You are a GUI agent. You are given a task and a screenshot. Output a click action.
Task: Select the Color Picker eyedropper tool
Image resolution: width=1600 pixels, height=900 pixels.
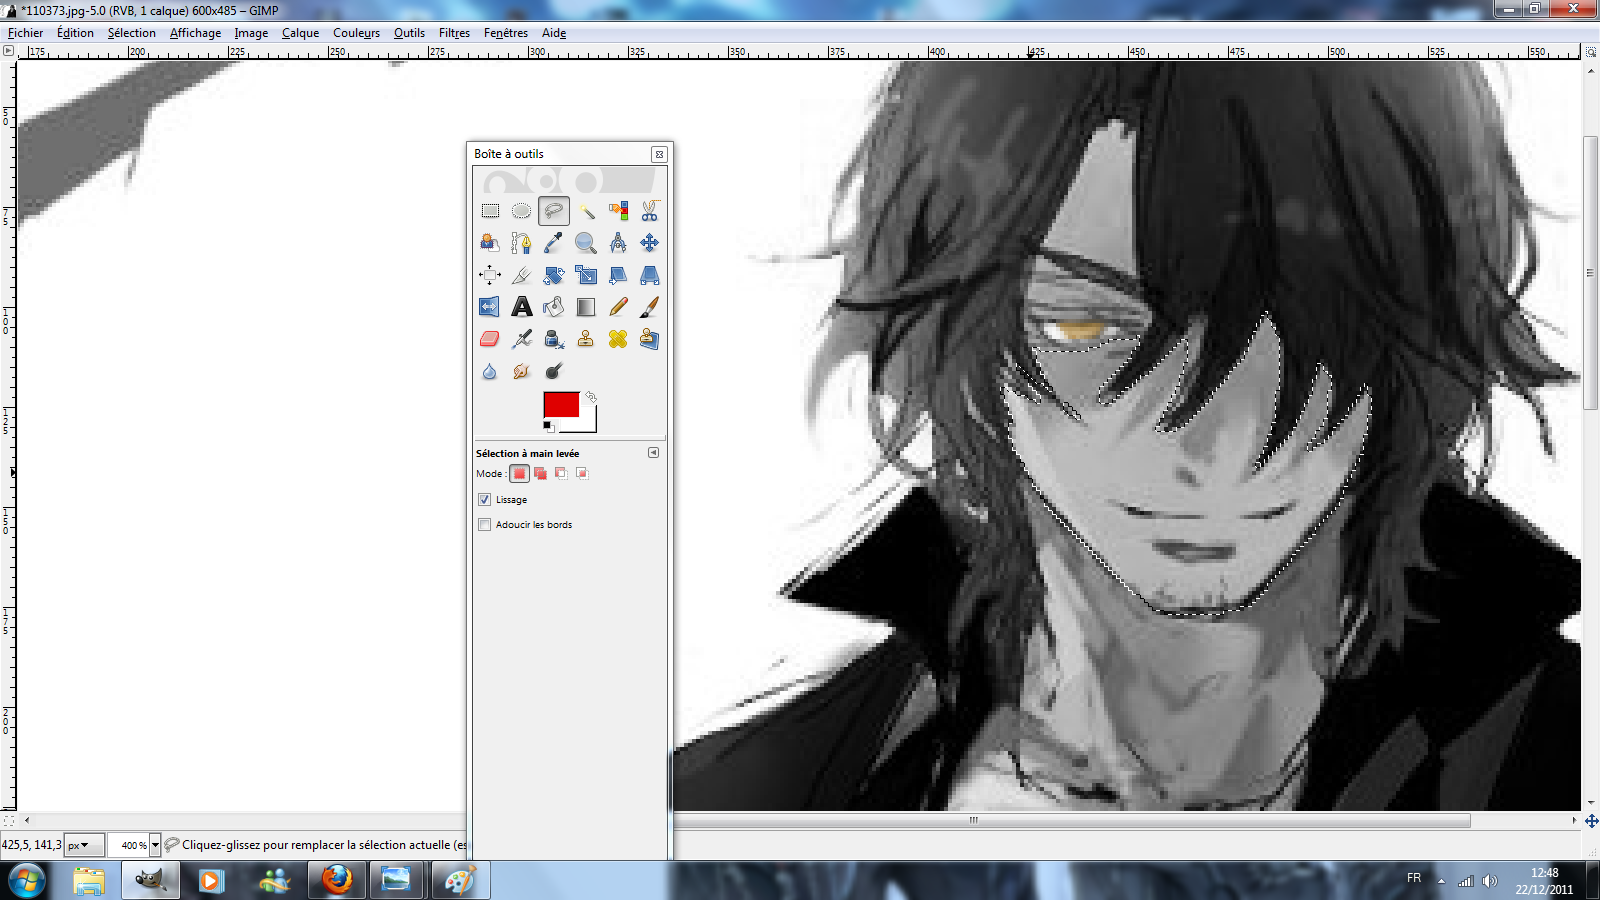(554, 243)
